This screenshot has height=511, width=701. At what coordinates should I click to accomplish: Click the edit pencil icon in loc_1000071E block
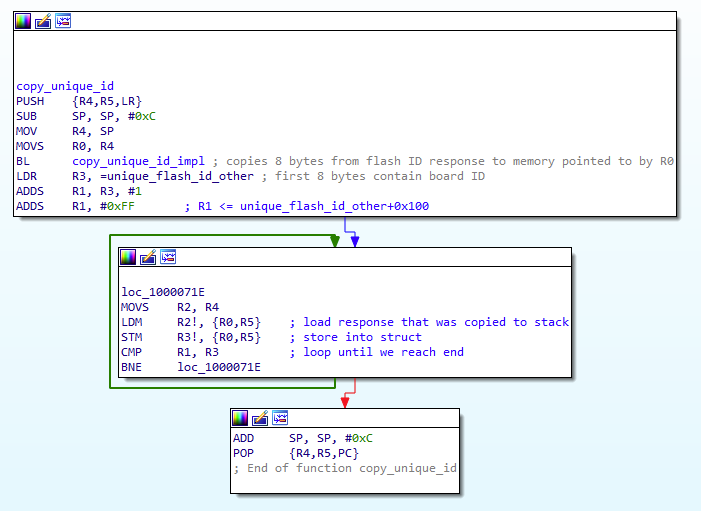[x=148, y=257]
